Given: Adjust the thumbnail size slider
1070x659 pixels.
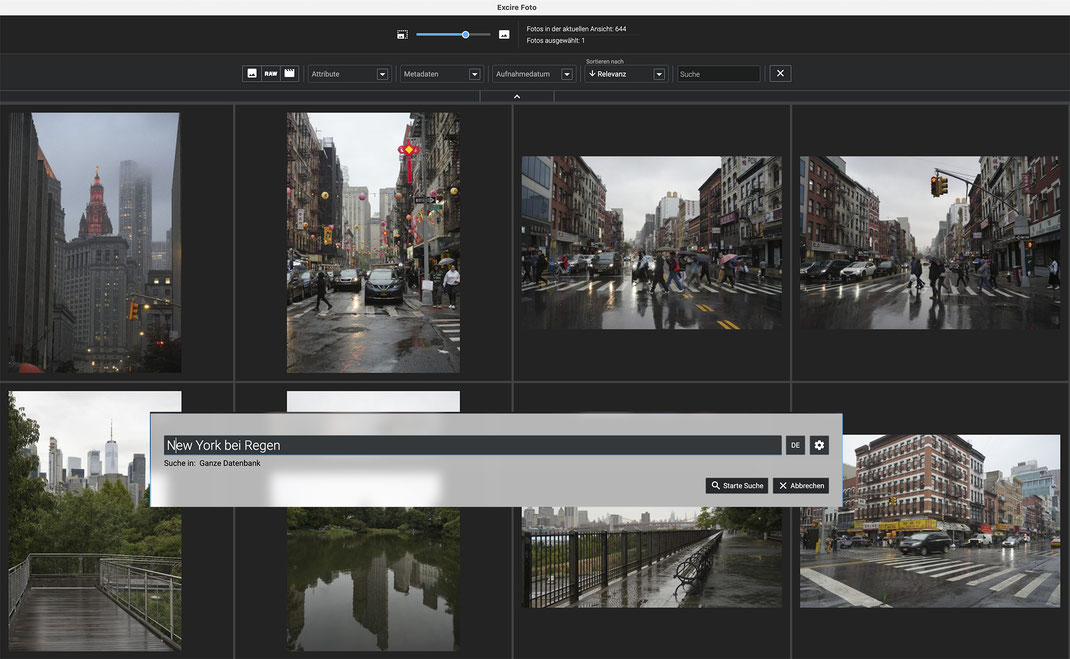Looking at the screenshot, I should [x=465, y=34].
